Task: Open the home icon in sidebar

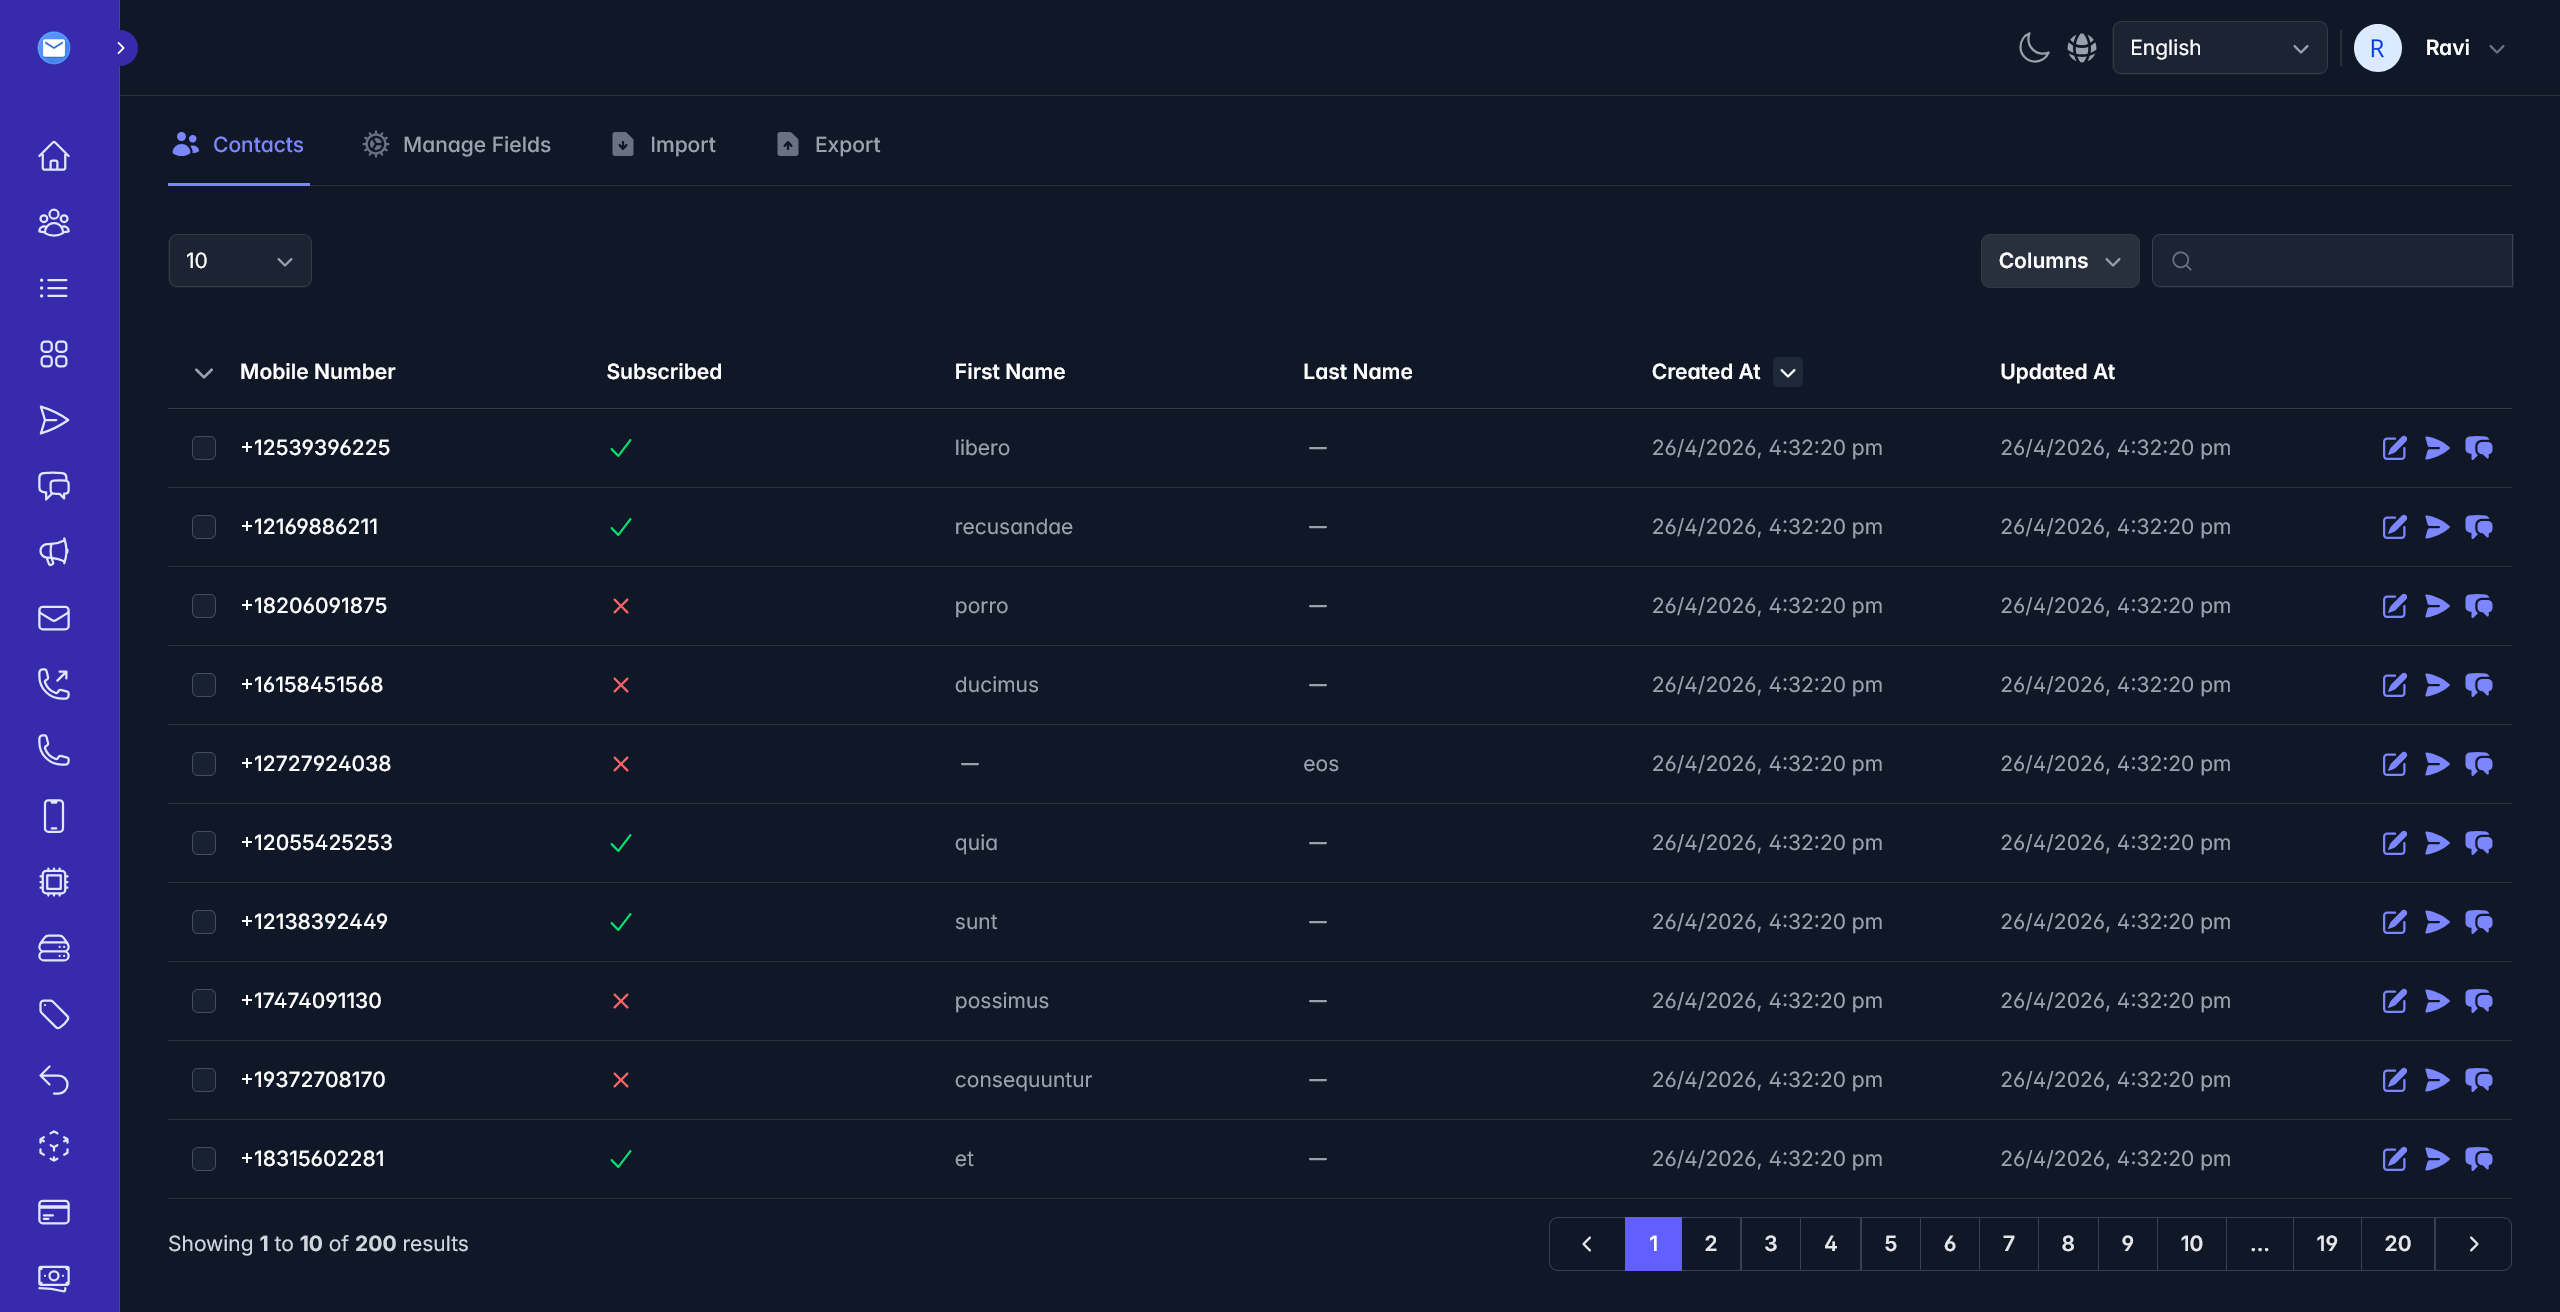Action: (54, 156)
